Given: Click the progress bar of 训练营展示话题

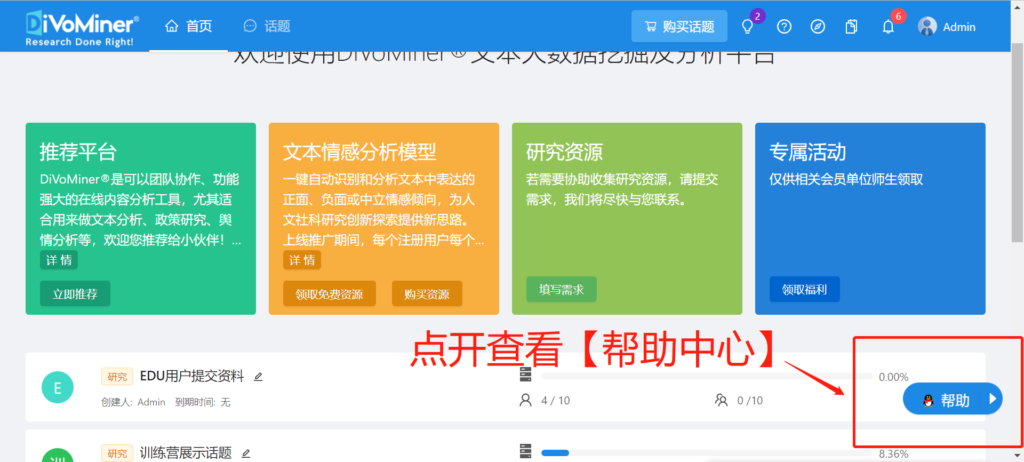Looking at the screenshot, I should 700,454.
